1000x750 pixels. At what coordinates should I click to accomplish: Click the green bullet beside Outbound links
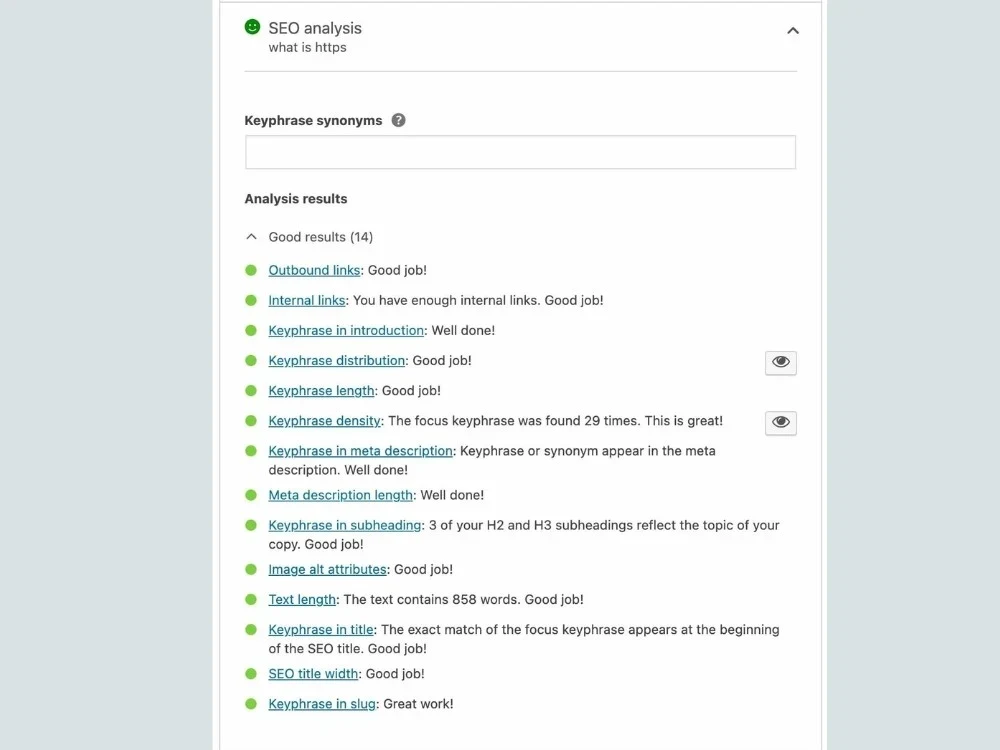tap(251, 270)
